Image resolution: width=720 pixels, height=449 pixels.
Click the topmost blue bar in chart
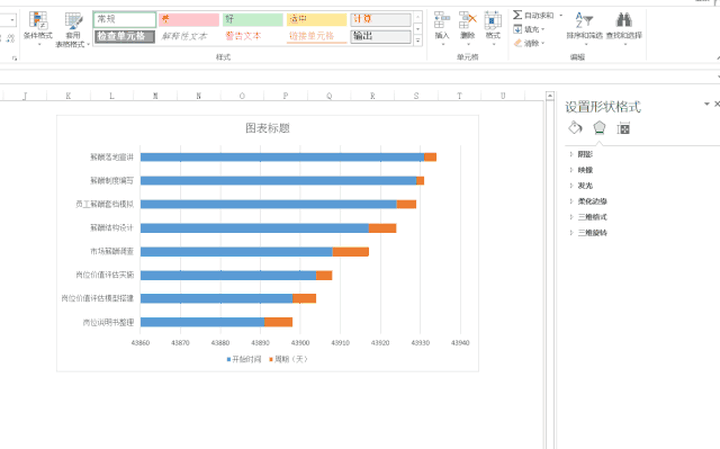pos(282,157)
